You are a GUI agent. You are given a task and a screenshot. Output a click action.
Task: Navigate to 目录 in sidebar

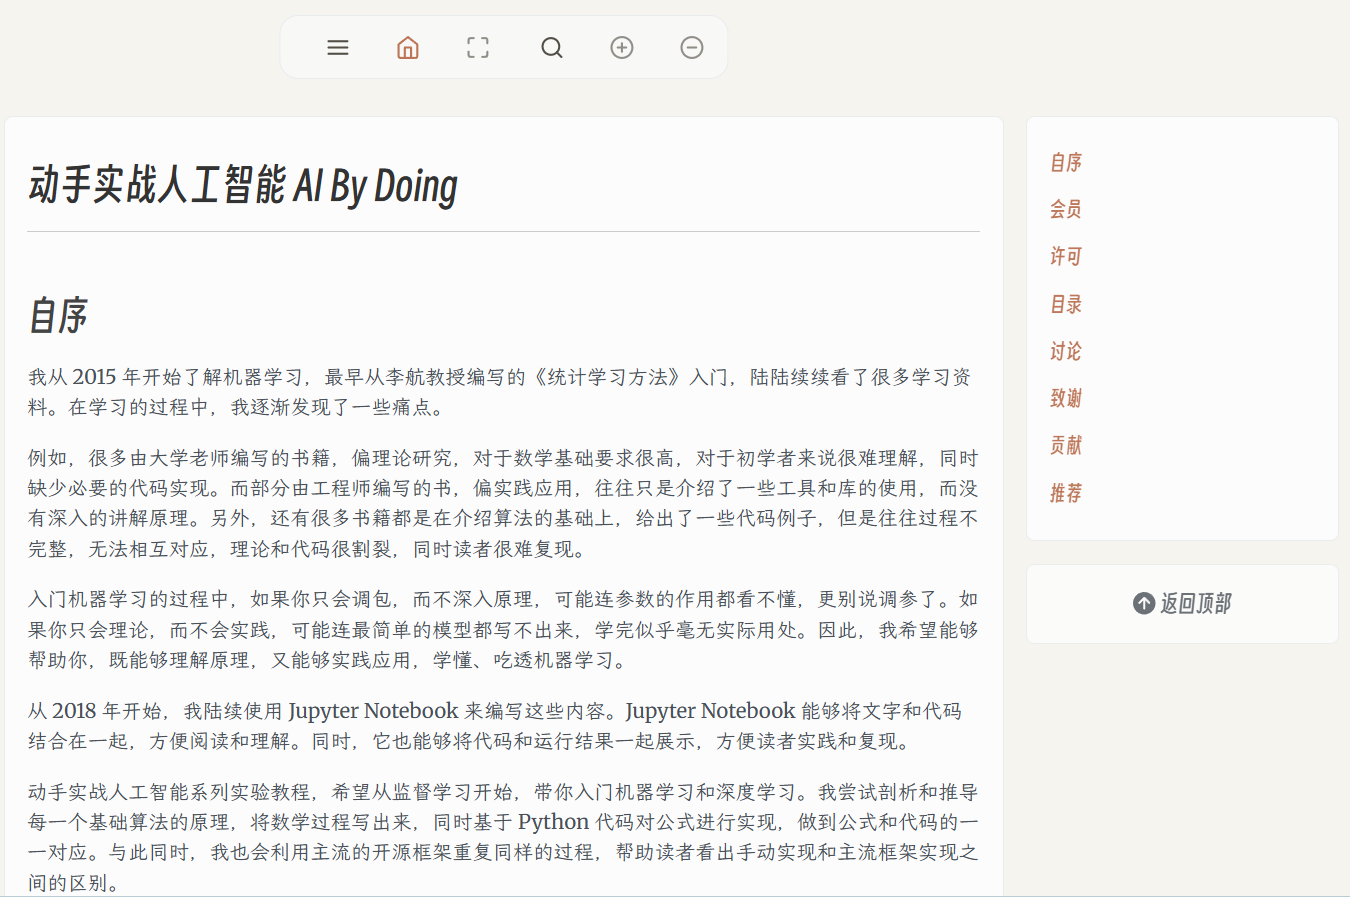coord(1066,304)
